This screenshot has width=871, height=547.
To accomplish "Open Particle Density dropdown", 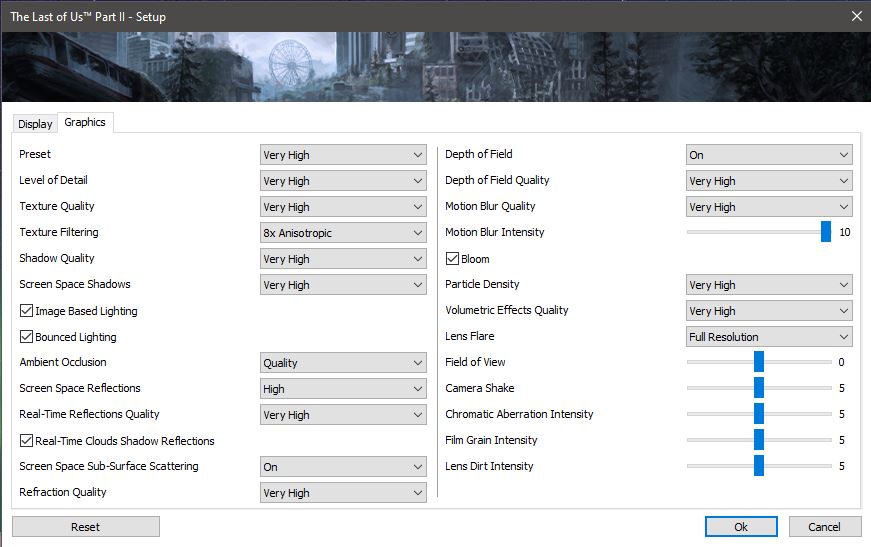I will [769, 285].
